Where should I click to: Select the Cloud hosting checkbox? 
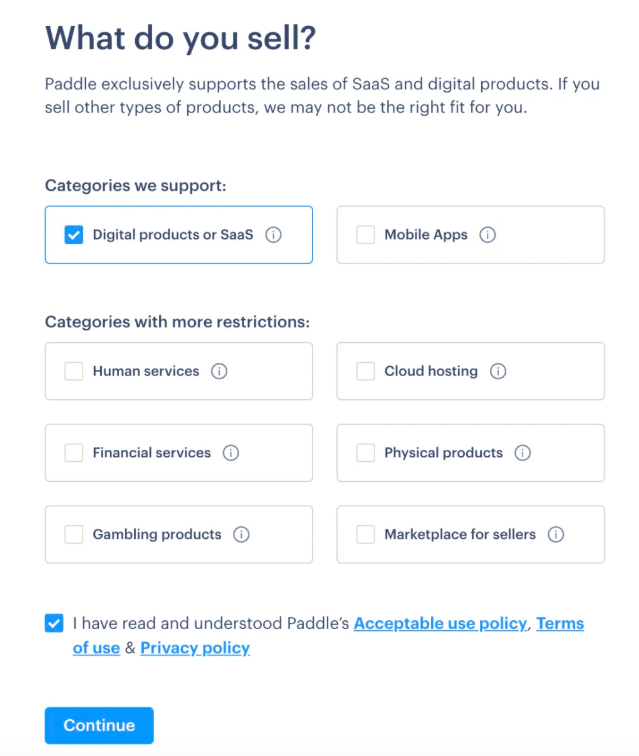click(x=366, y=371)
